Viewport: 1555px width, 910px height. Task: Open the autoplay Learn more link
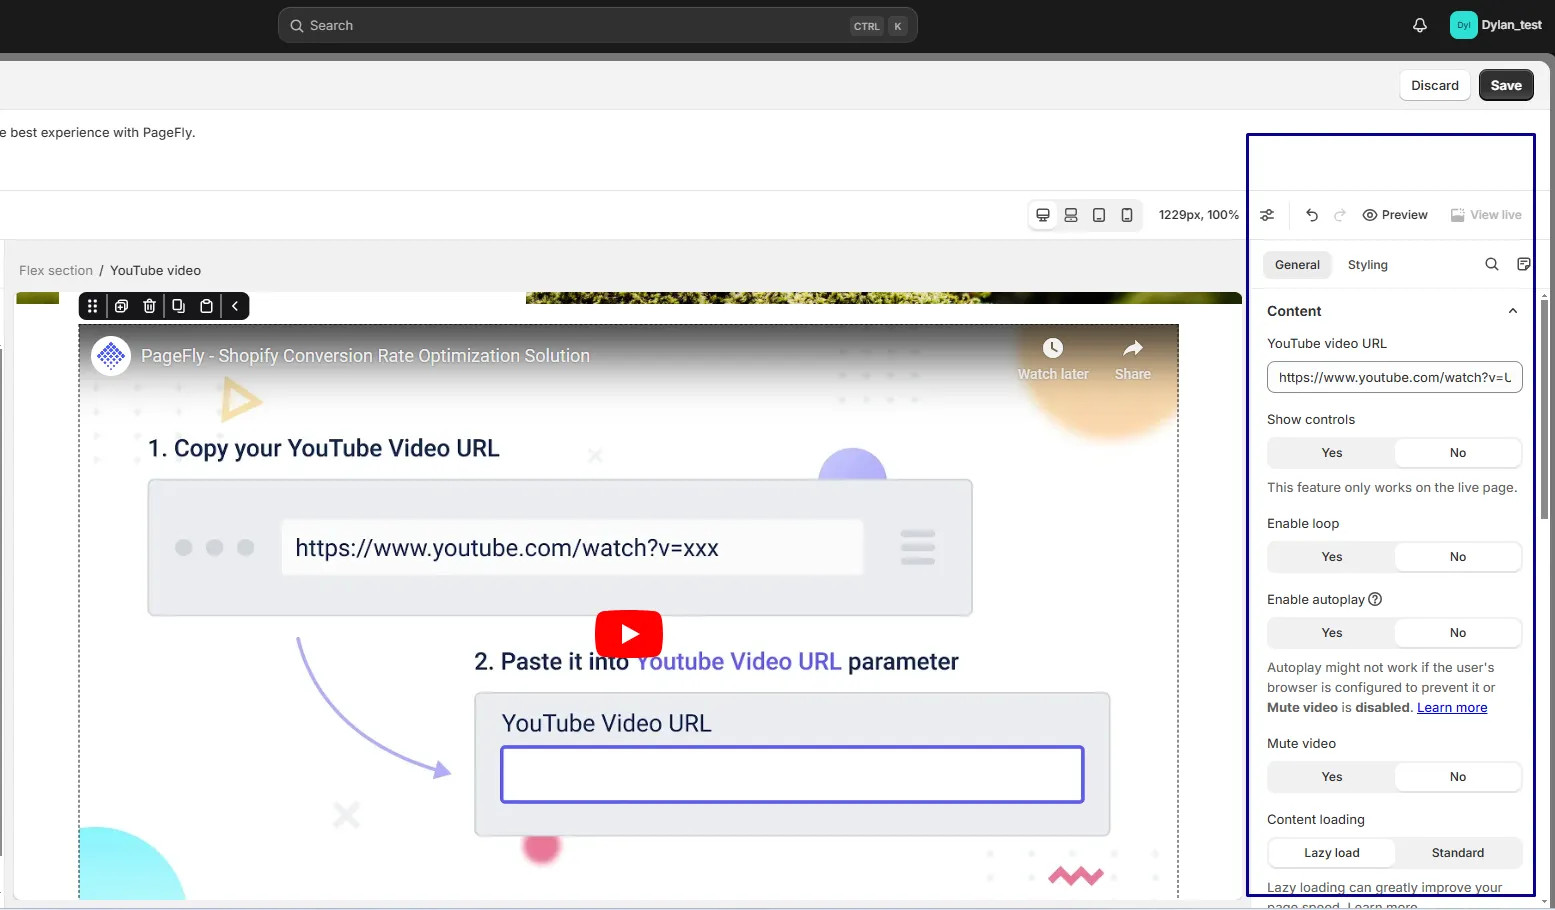pos(1452,708)
